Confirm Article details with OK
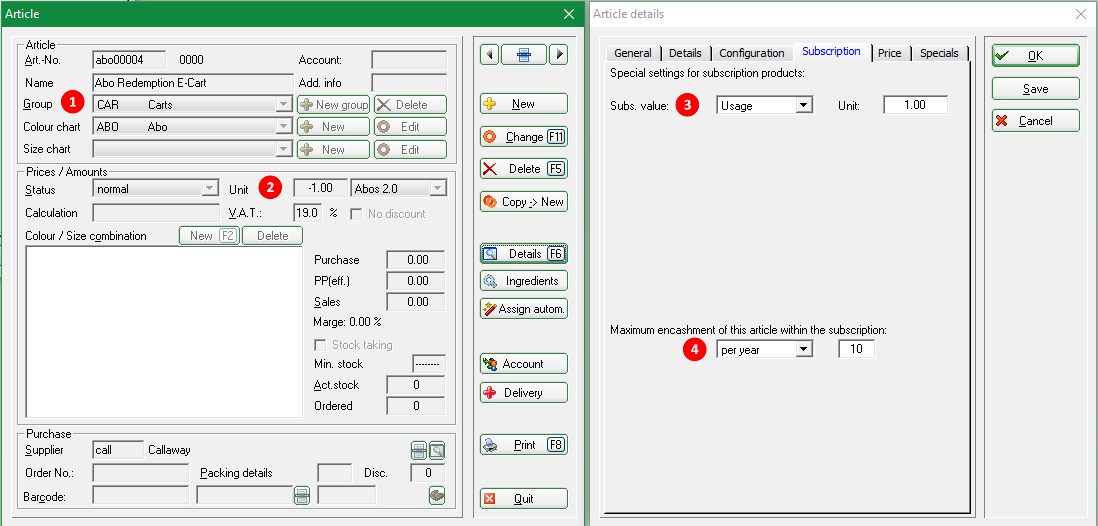The height and width of the screenshot is (526, 1098). [x=1036, y=56]
